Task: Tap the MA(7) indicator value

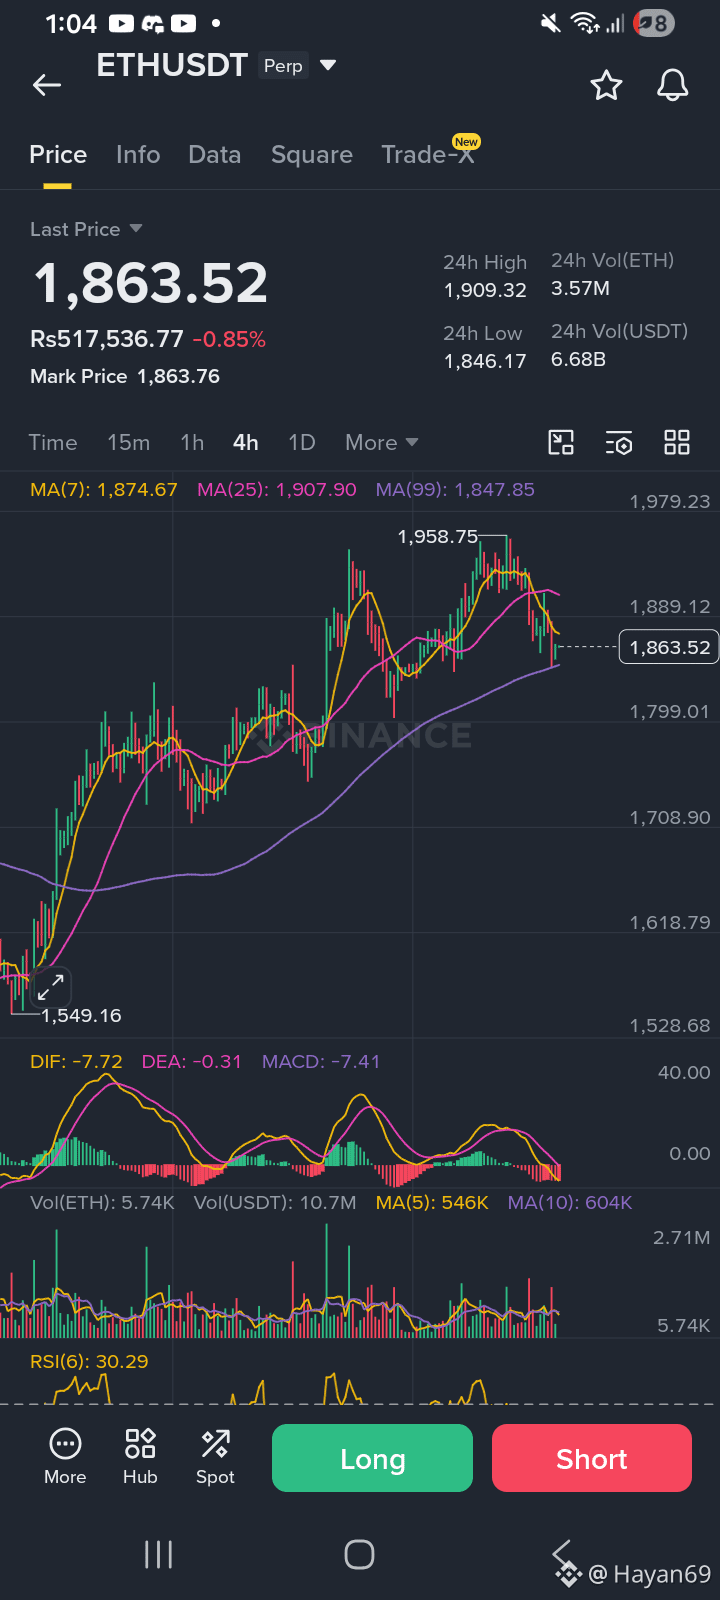Action: tap(104, 490)
